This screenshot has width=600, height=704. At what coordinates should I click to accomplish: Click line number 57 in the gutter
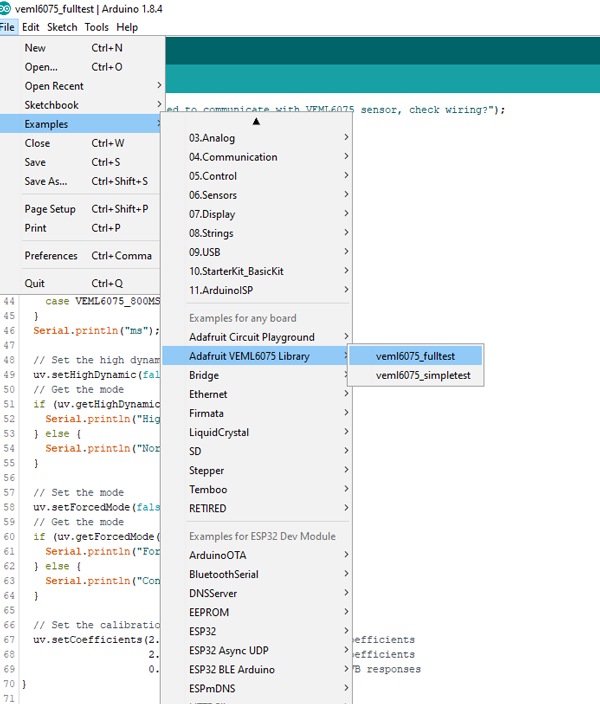click(9, 493)
